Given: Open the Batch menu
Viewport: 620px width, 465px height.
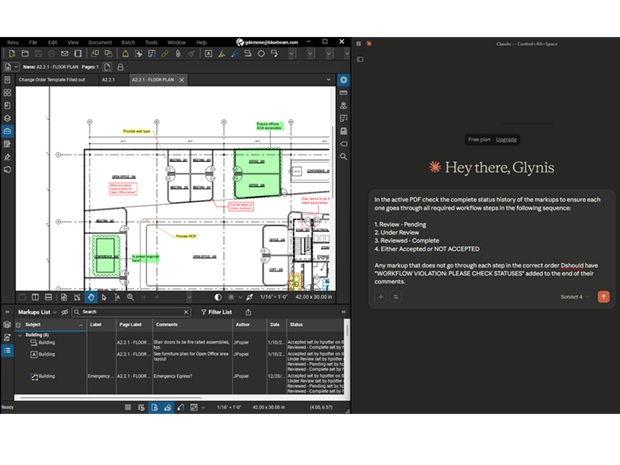Looking at the screenshot, I should (x=128, y=42).
